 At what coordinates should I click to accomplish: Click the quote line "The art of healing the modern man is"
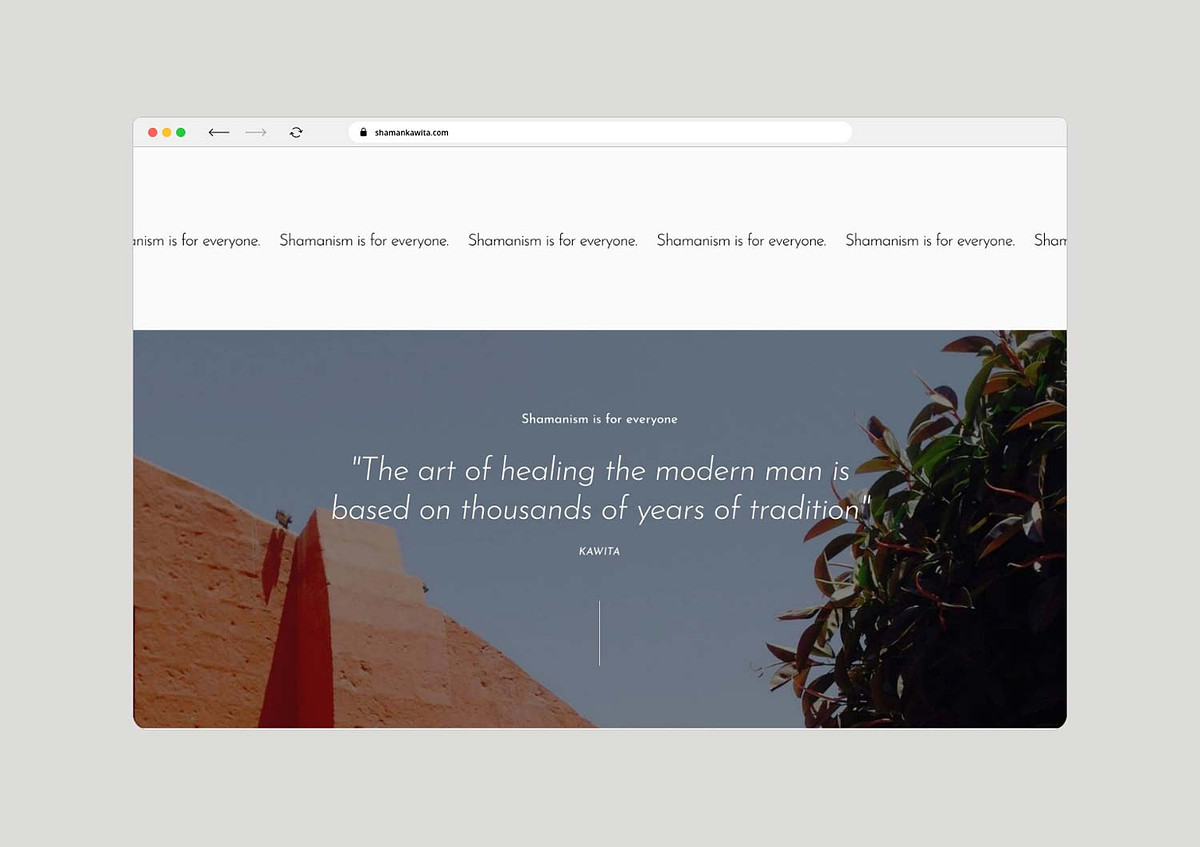point(600,469)
